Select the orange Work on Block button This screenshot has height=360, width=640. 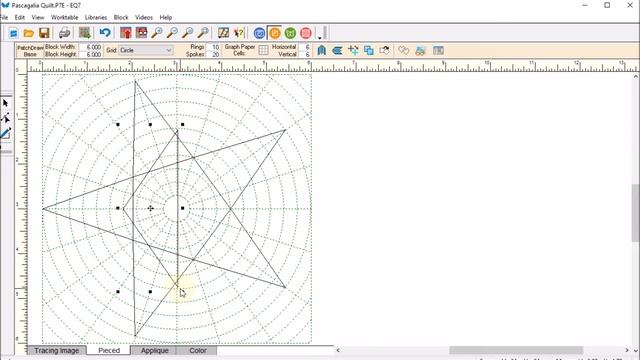point(275,33)
